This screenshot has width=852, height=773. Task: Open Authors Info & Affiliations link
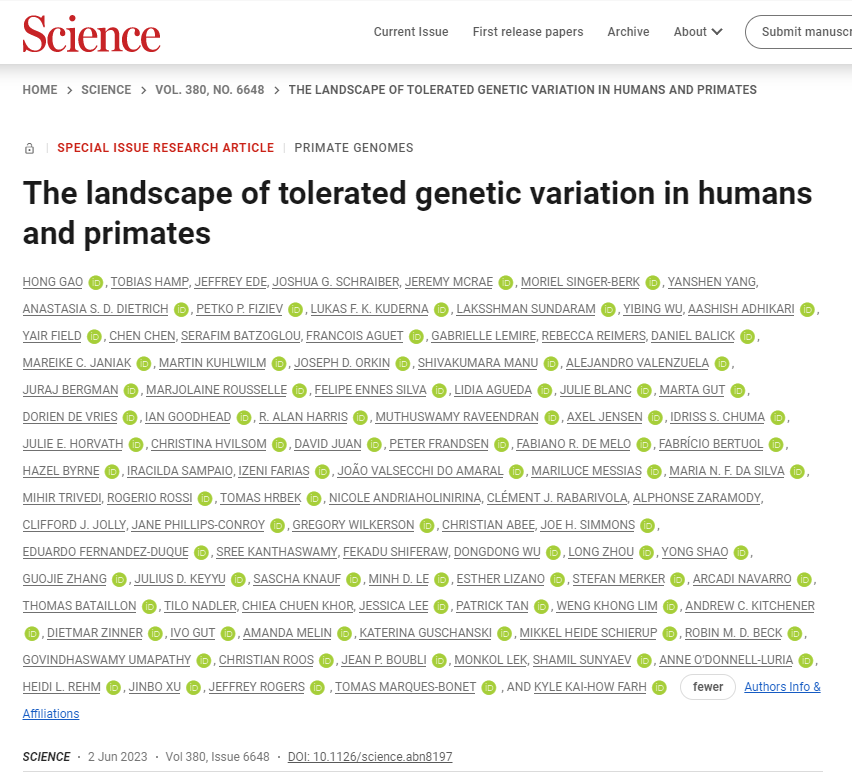coord(782,687)
